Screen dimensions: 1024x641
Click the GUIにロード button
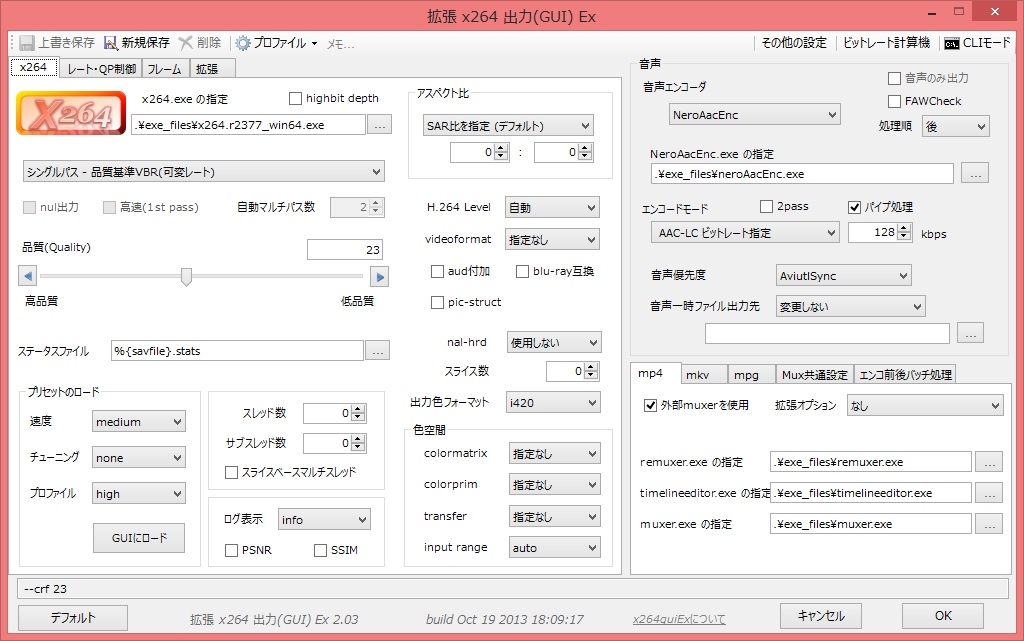click(139, 538)
